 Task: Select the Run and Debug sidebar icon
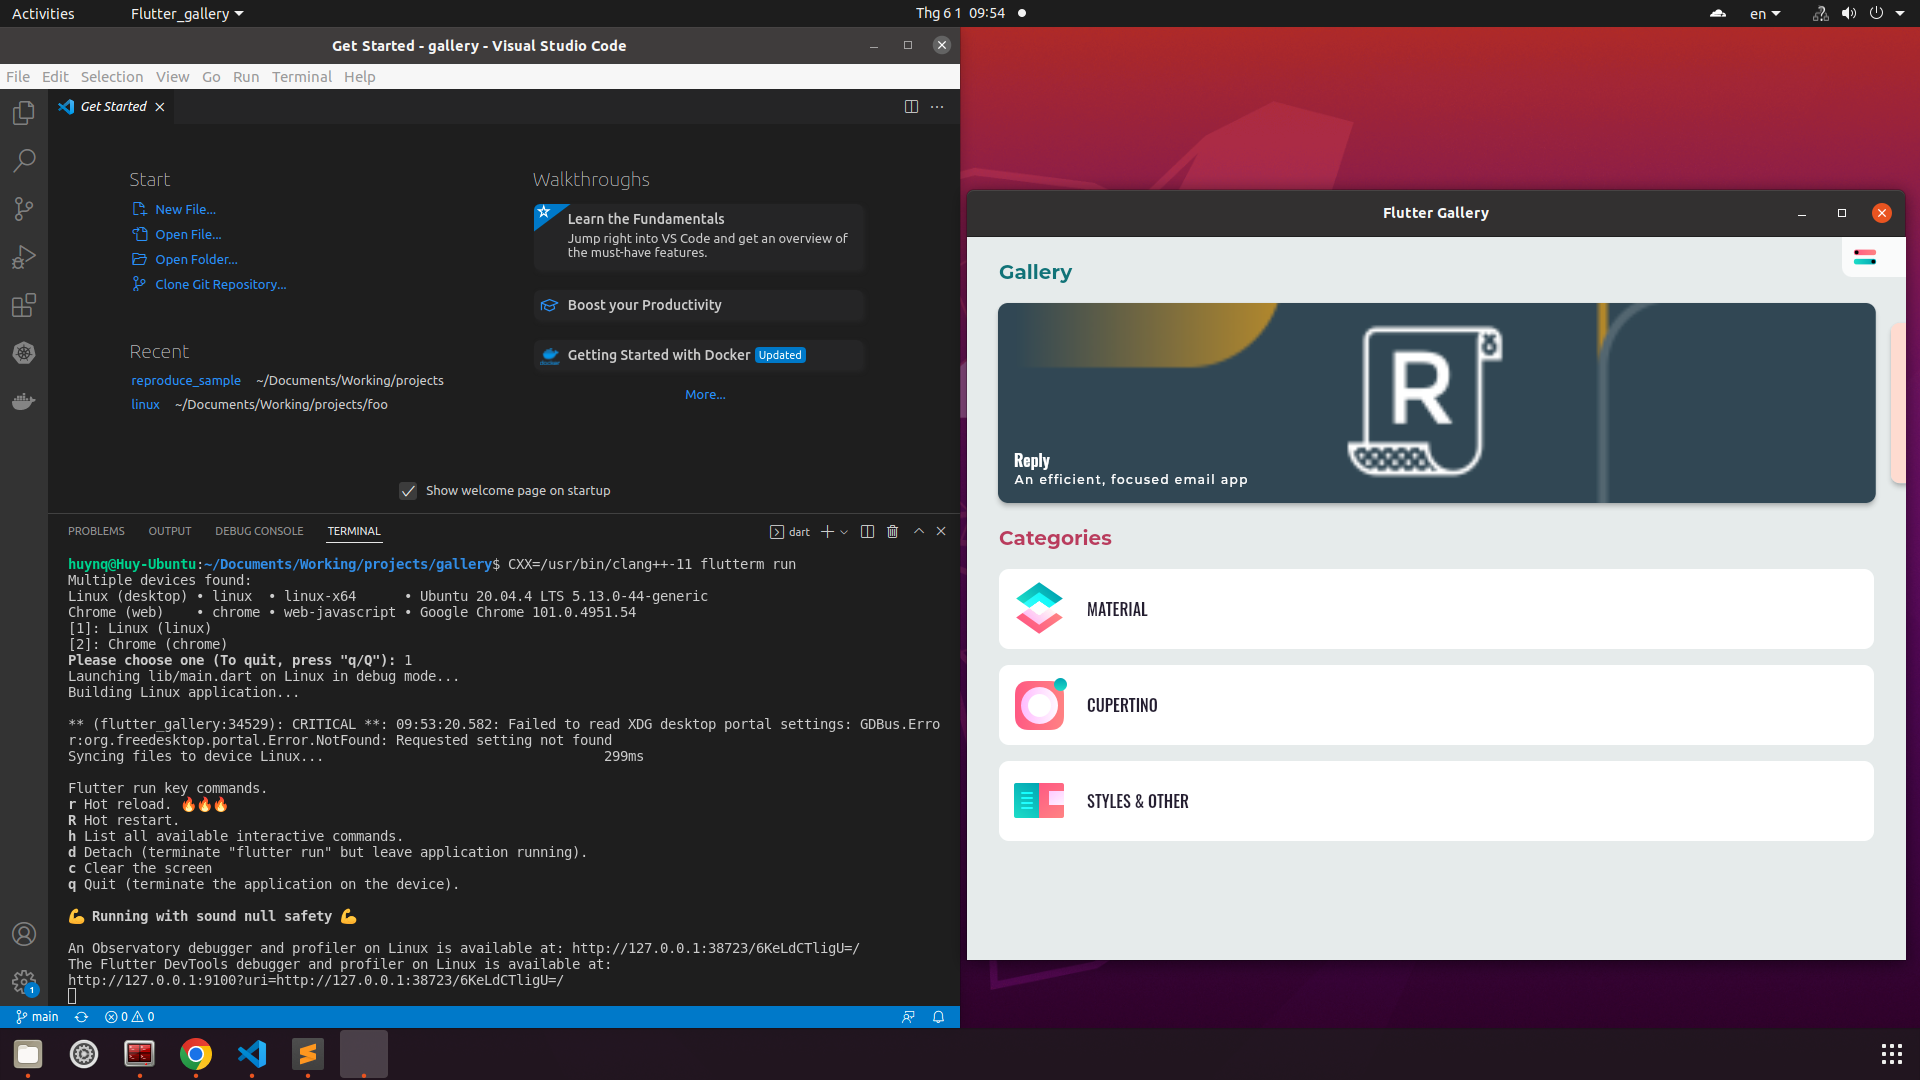pyautogui.click(x=23, y=257)
